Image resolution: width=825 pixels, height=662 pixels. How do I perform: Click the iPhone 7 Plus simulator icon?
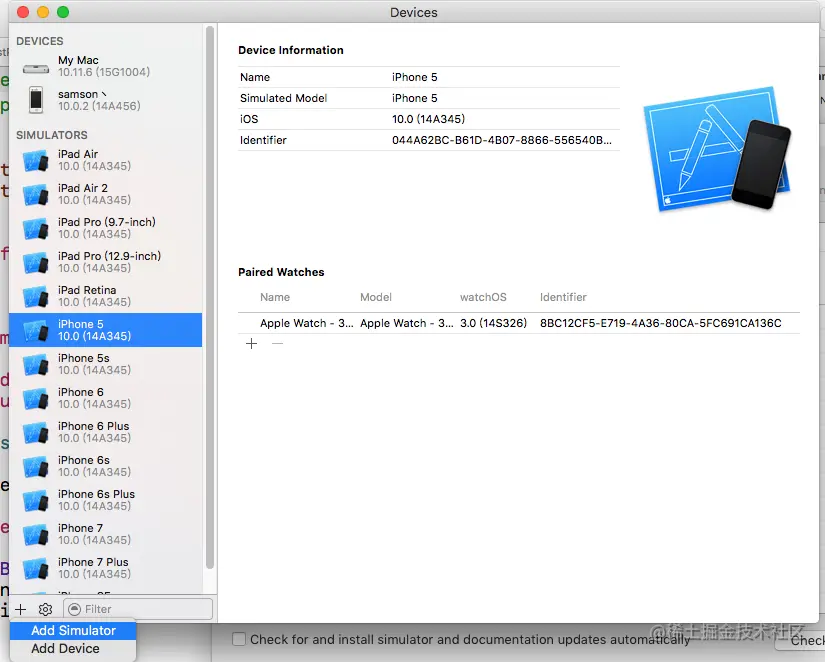(x=36, y=568)
